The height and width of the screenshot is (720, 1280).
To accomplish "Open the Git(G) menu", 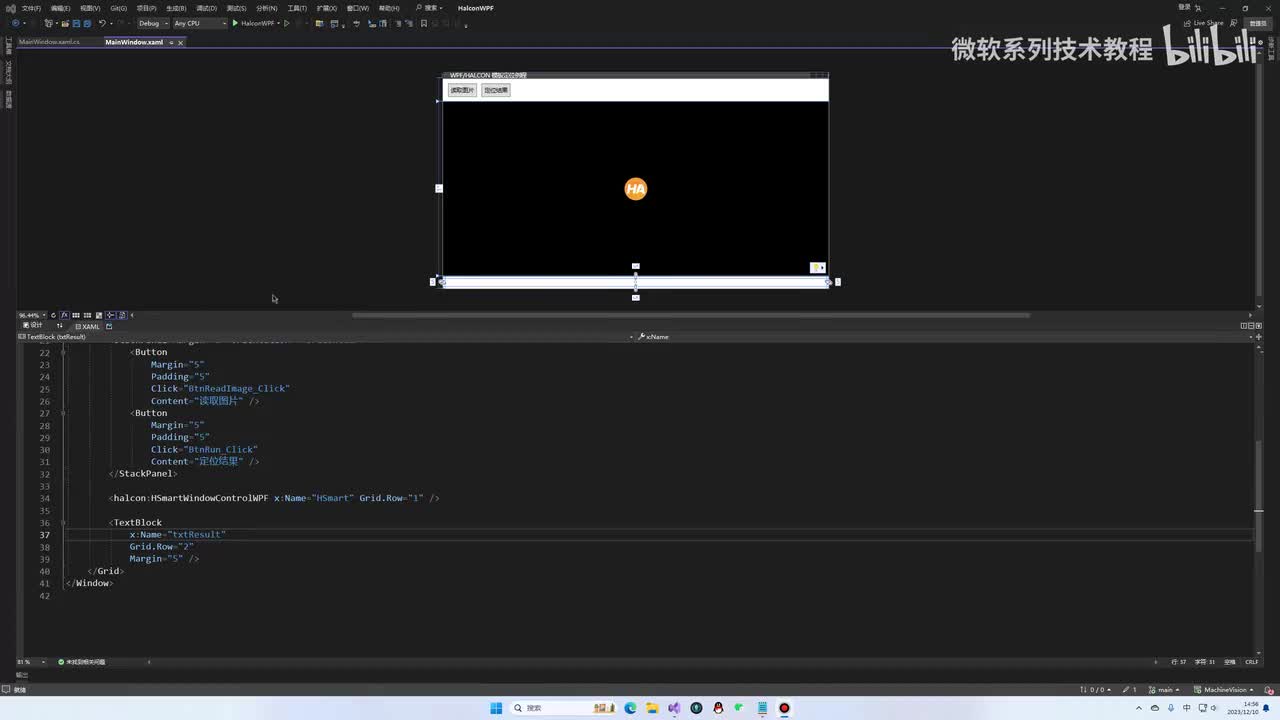I will coord(119,8).
